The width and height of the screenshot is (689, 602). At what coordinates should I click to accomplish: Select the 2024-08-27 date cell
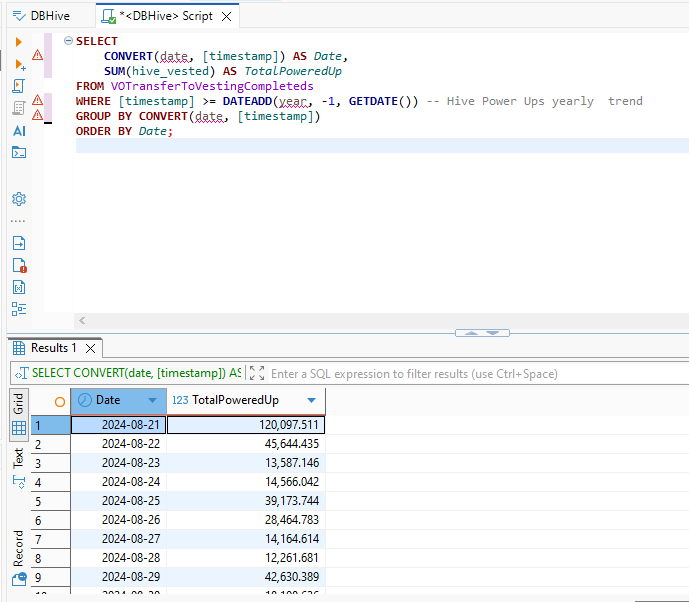point(118,539)
